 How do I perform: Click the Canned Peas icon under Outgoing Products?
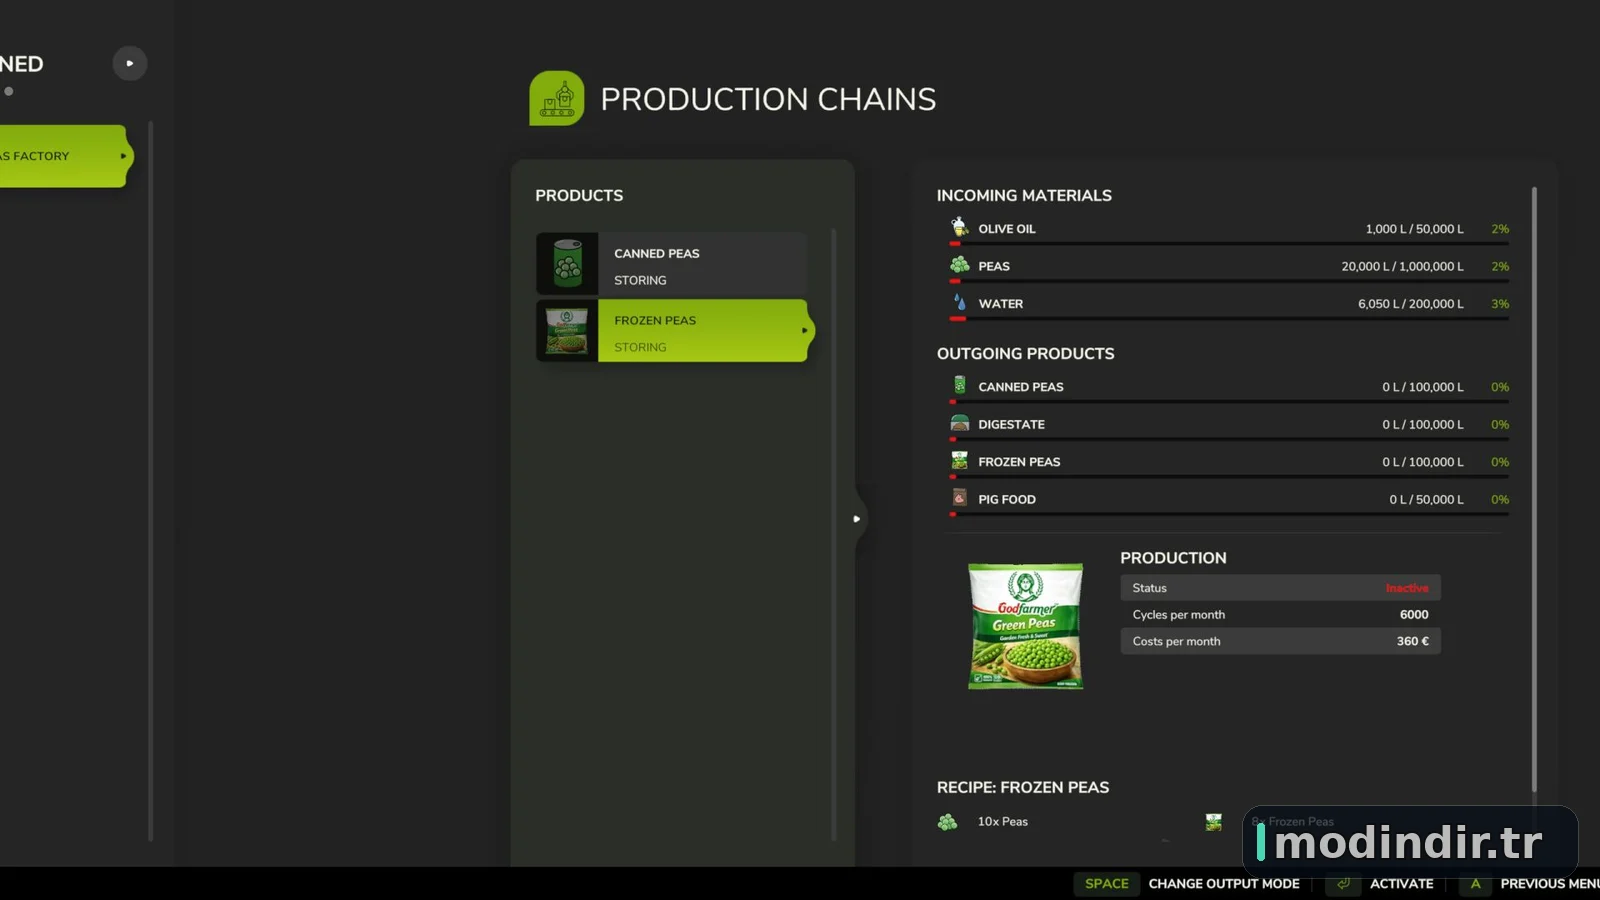960,385
